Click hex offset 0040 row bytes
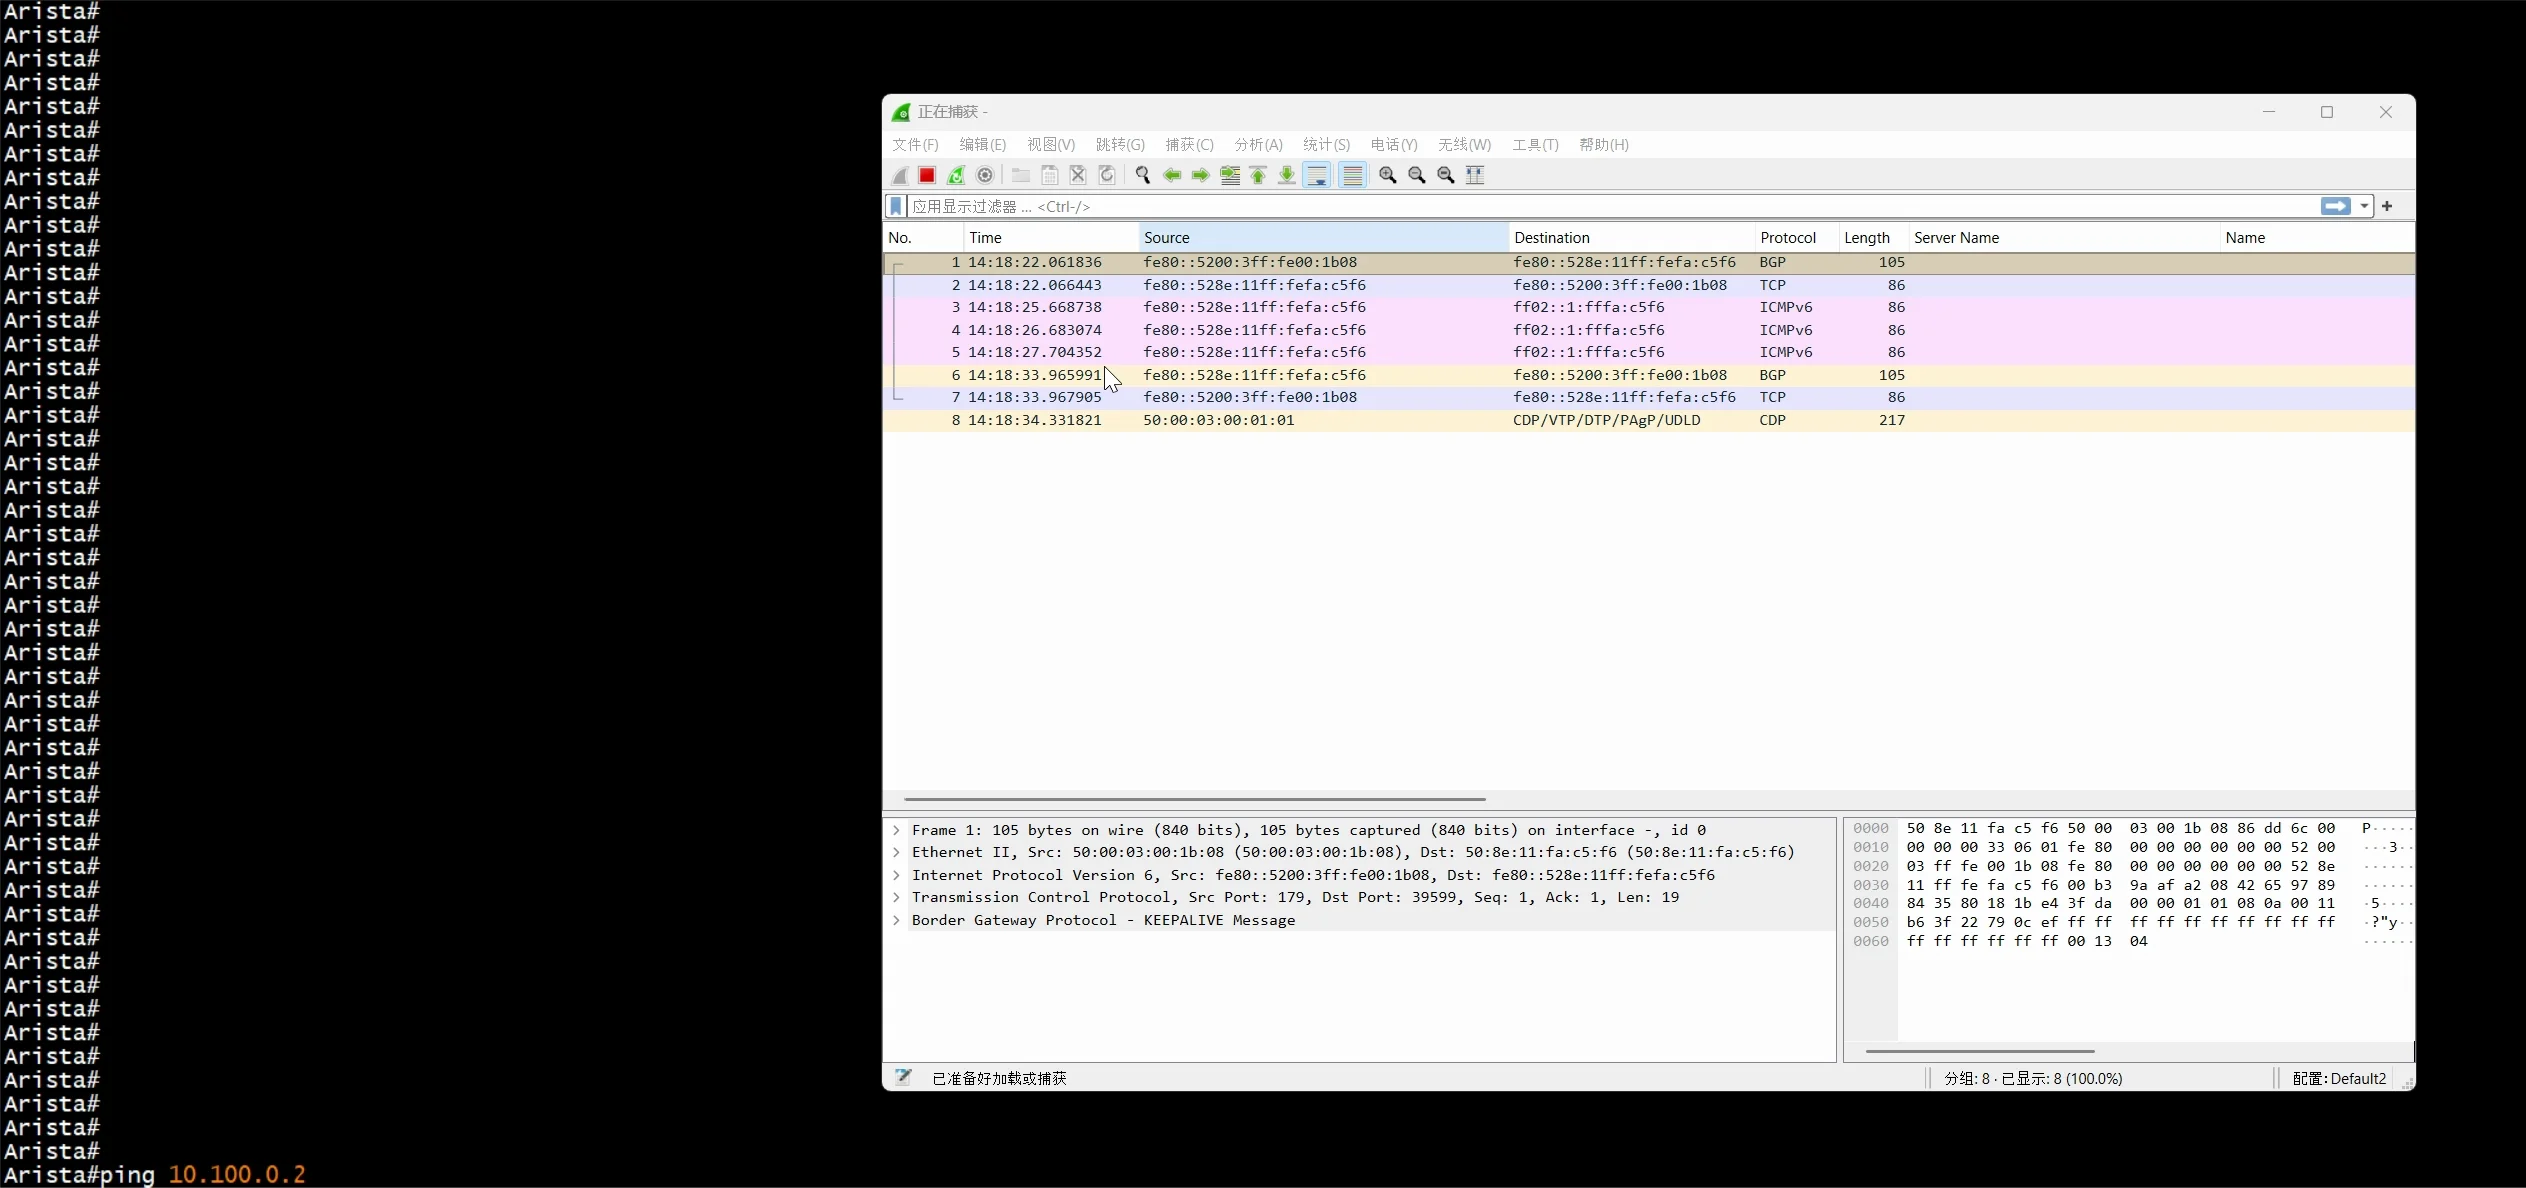The height and width of the screenshot is (1188, 2526). tap(2121, 904)
